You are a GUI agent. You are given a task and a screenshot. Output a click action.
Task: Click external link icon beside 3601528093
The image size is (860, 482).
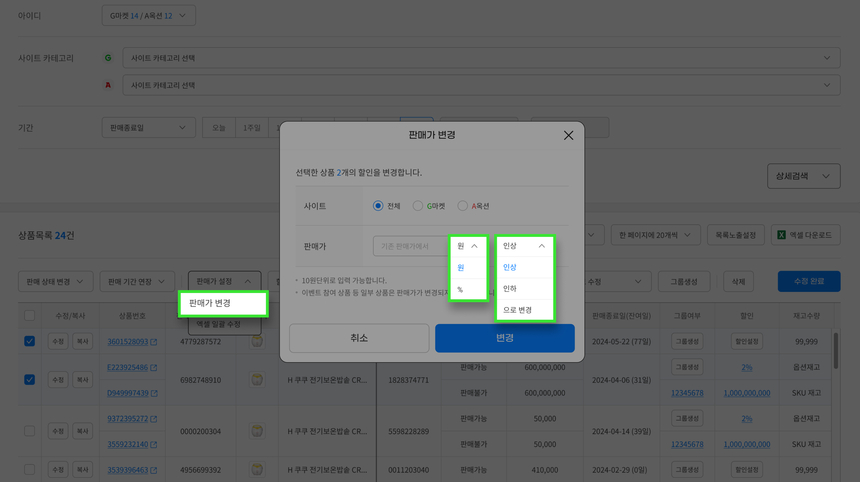coord(154,342)
